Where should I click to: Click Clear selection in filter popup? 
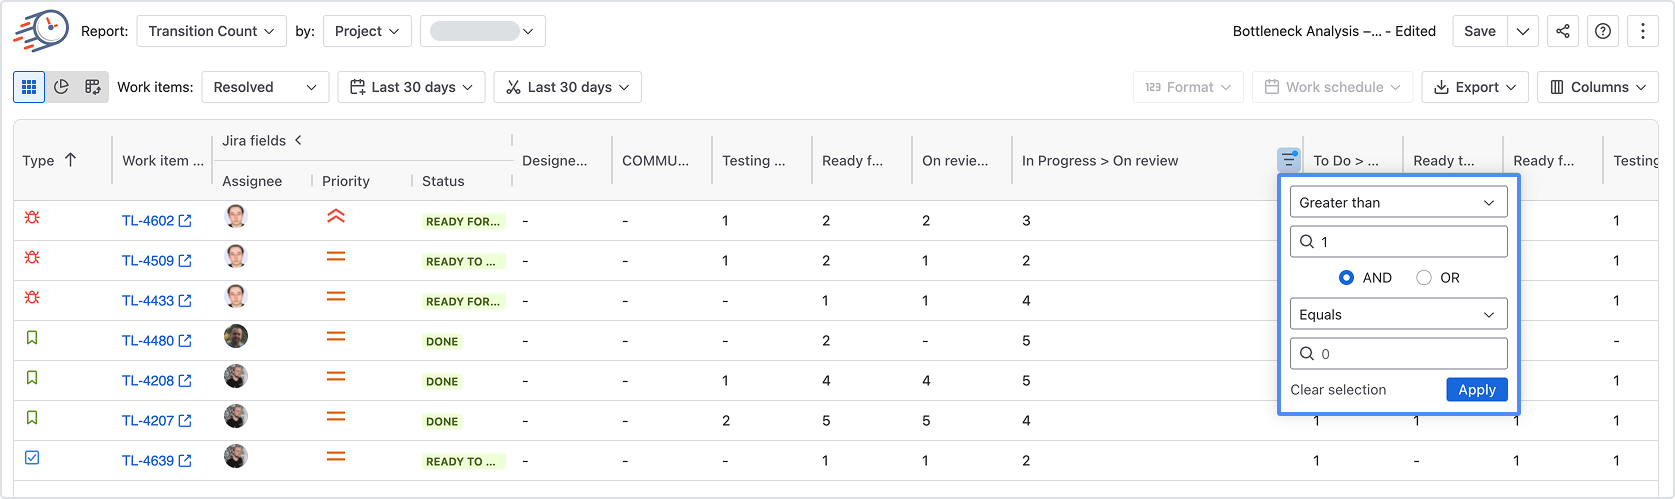pyautogui.click(x=1338, y=390)
